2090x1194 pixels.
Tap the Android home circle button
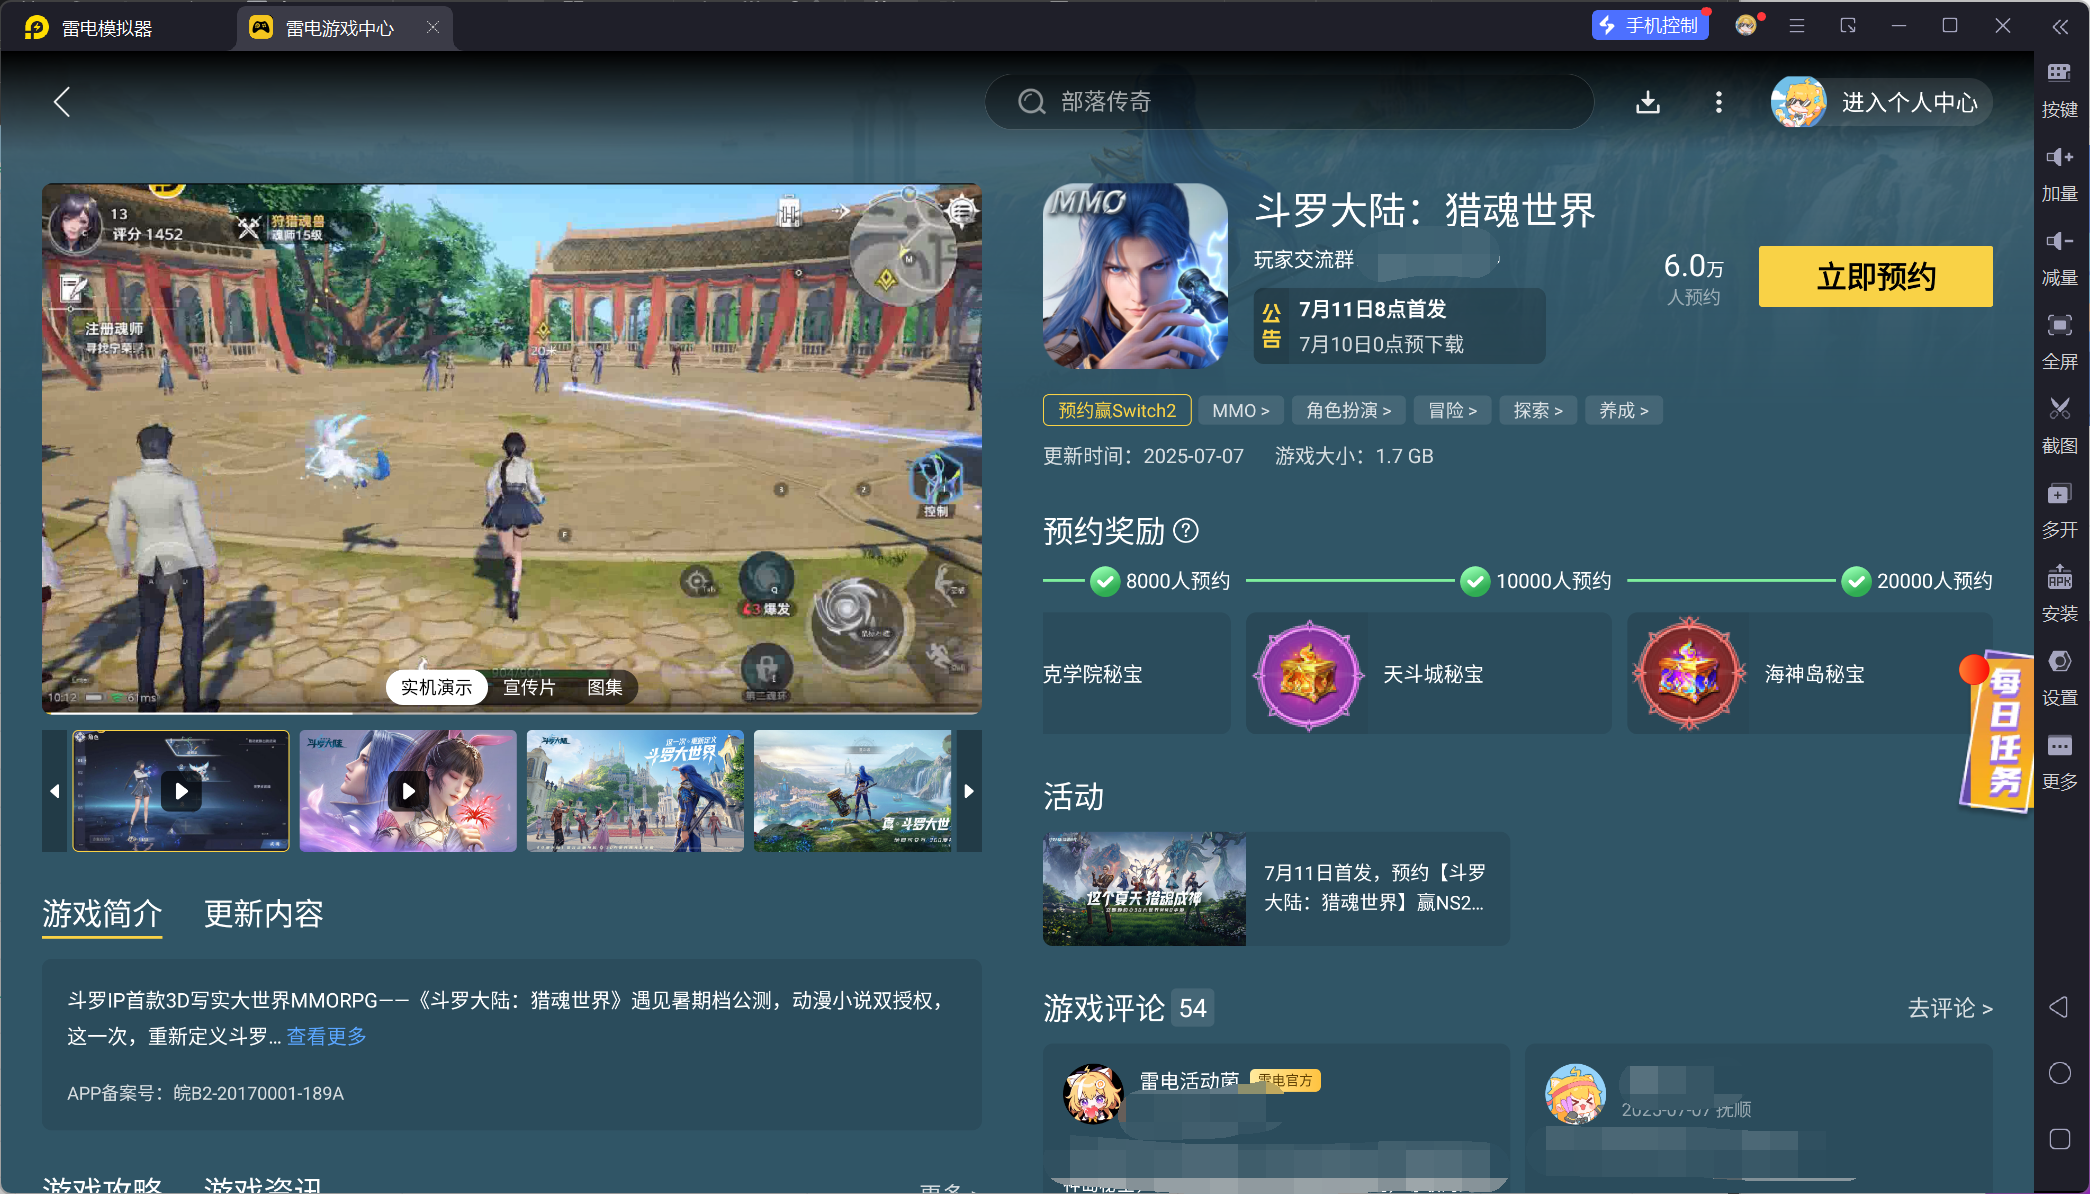pos(2059,1073)
